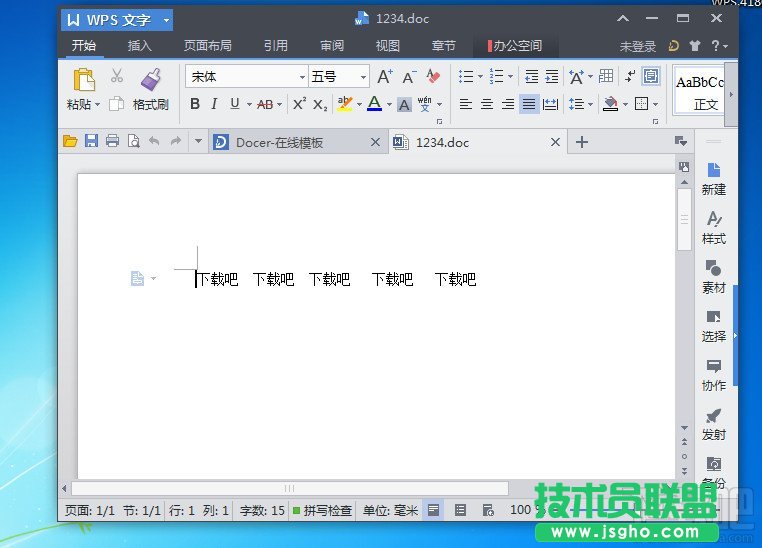Align text right

(x=508, y=104)
